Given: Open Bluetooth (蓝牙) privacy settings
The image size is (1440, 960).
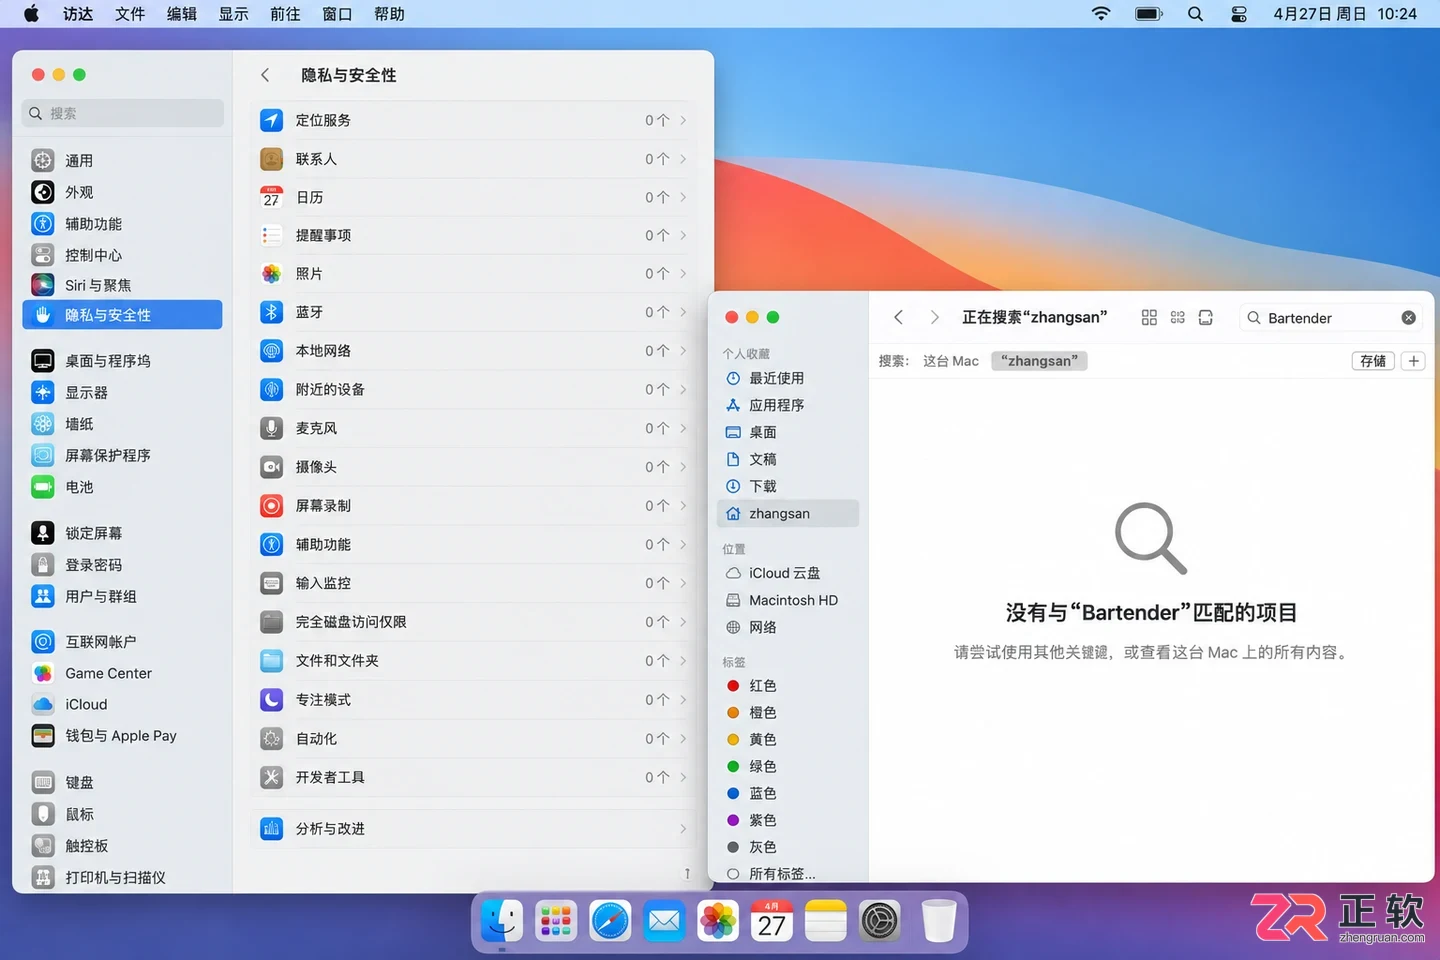Looking at the screenshot, I should coord(473,312).
